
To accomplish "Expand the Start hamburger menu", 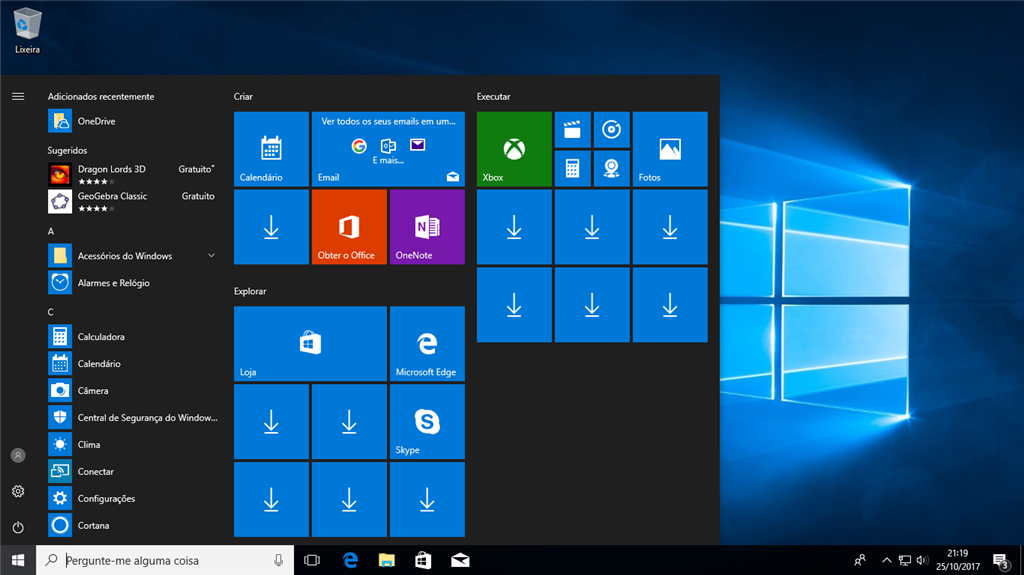I will click(18, 96).
